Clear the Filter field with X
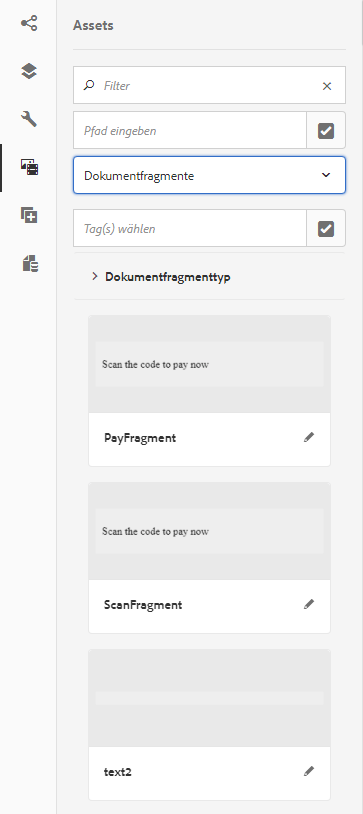 (327, 86)
